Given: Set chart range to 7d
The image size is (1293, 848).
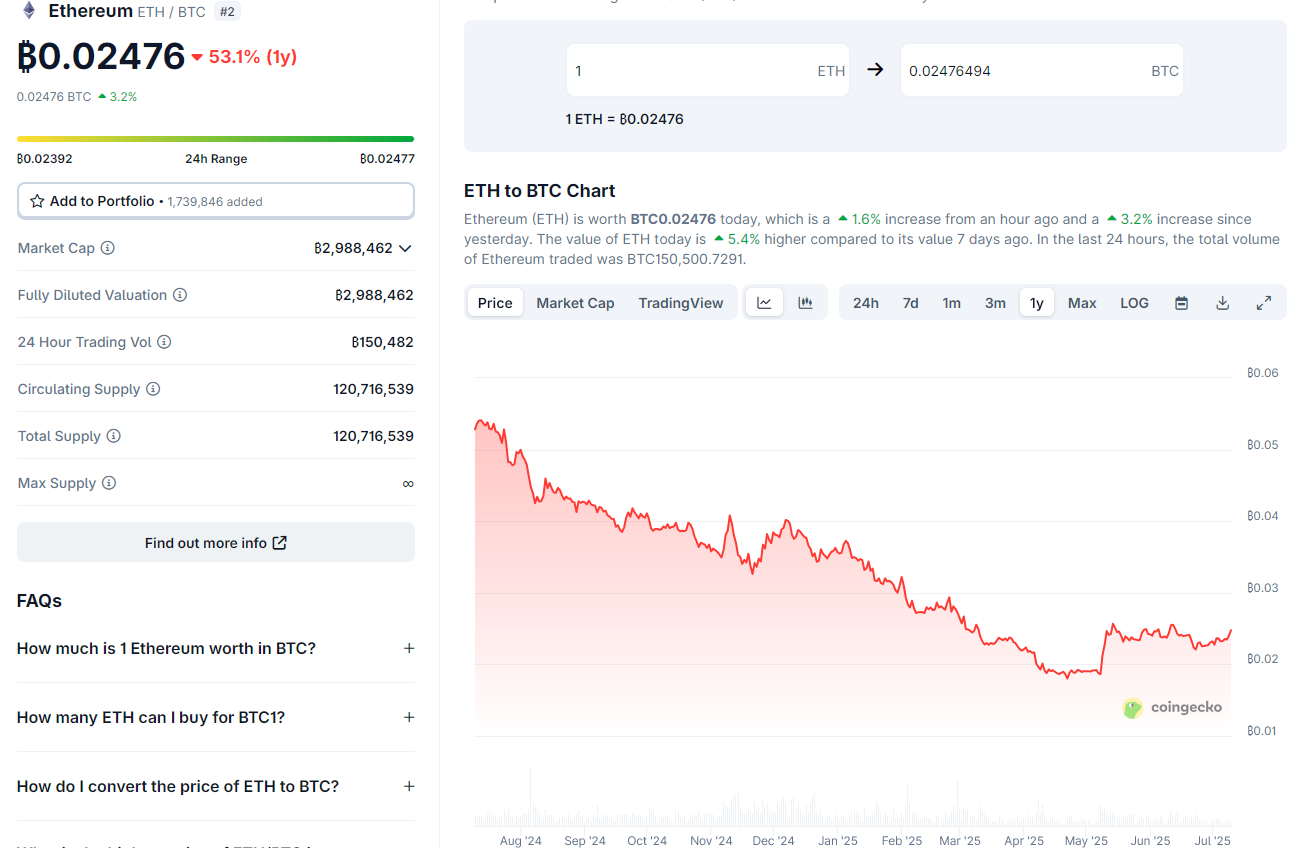Looking at the screenshot, I should coord(910,303).
